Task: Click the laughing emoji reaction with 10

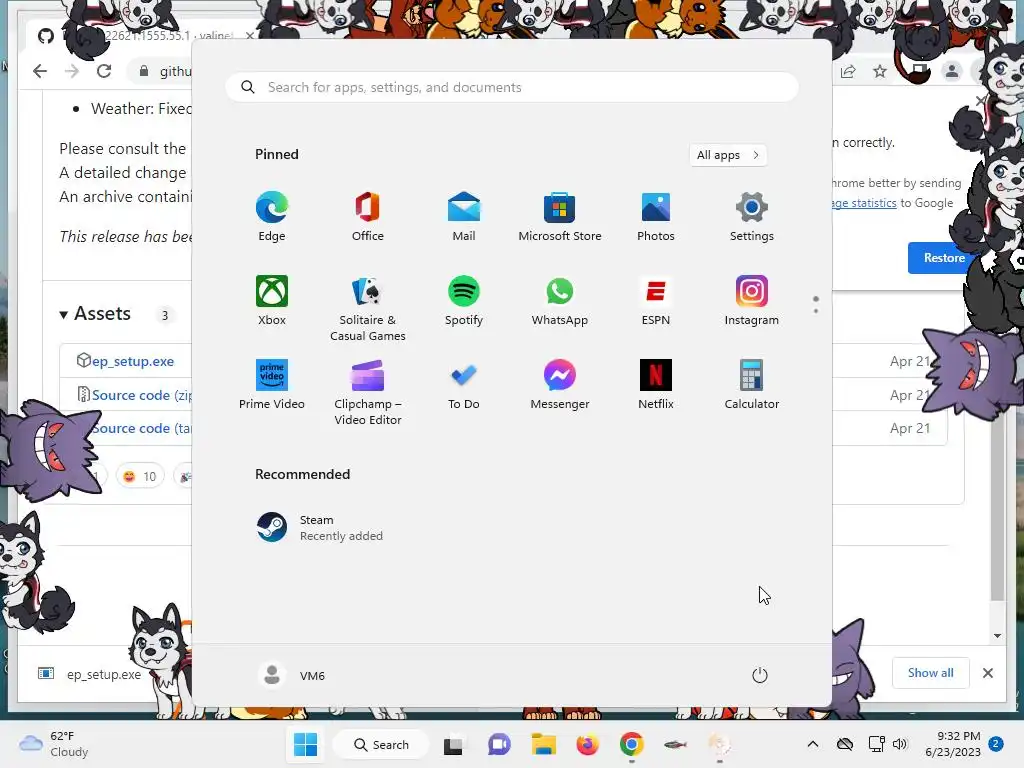Action: [x=140, y=477]
